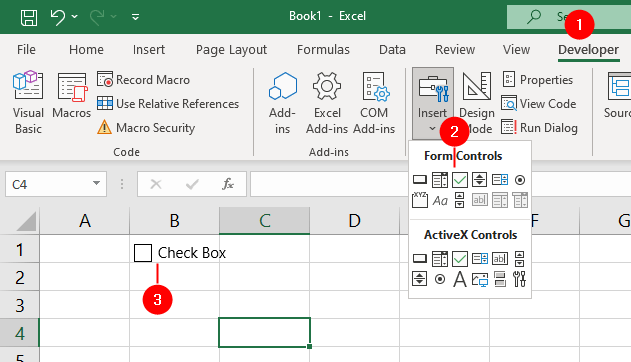Switch to the Data tab
The image size is (631, 362).
pyautogui.click(x=392, y=49)
